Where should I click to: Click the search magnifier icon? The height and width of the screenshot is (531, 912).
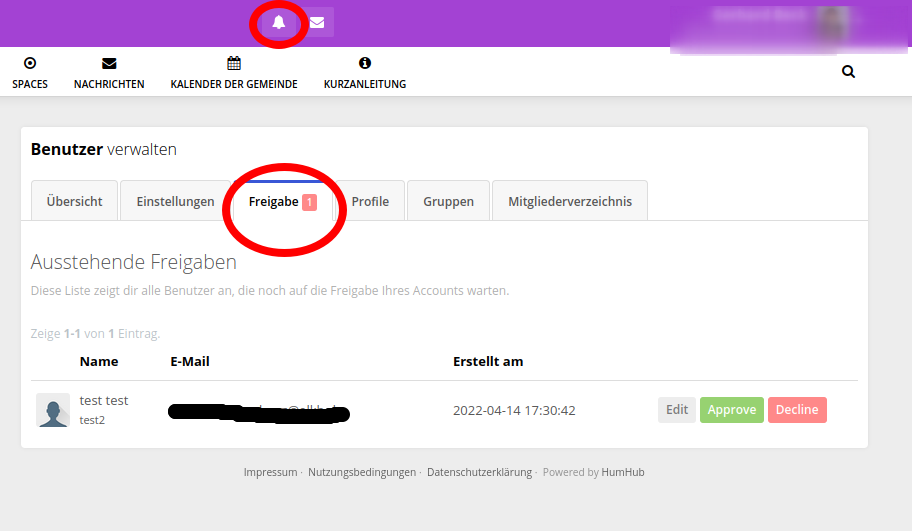(x=848, y=72)
